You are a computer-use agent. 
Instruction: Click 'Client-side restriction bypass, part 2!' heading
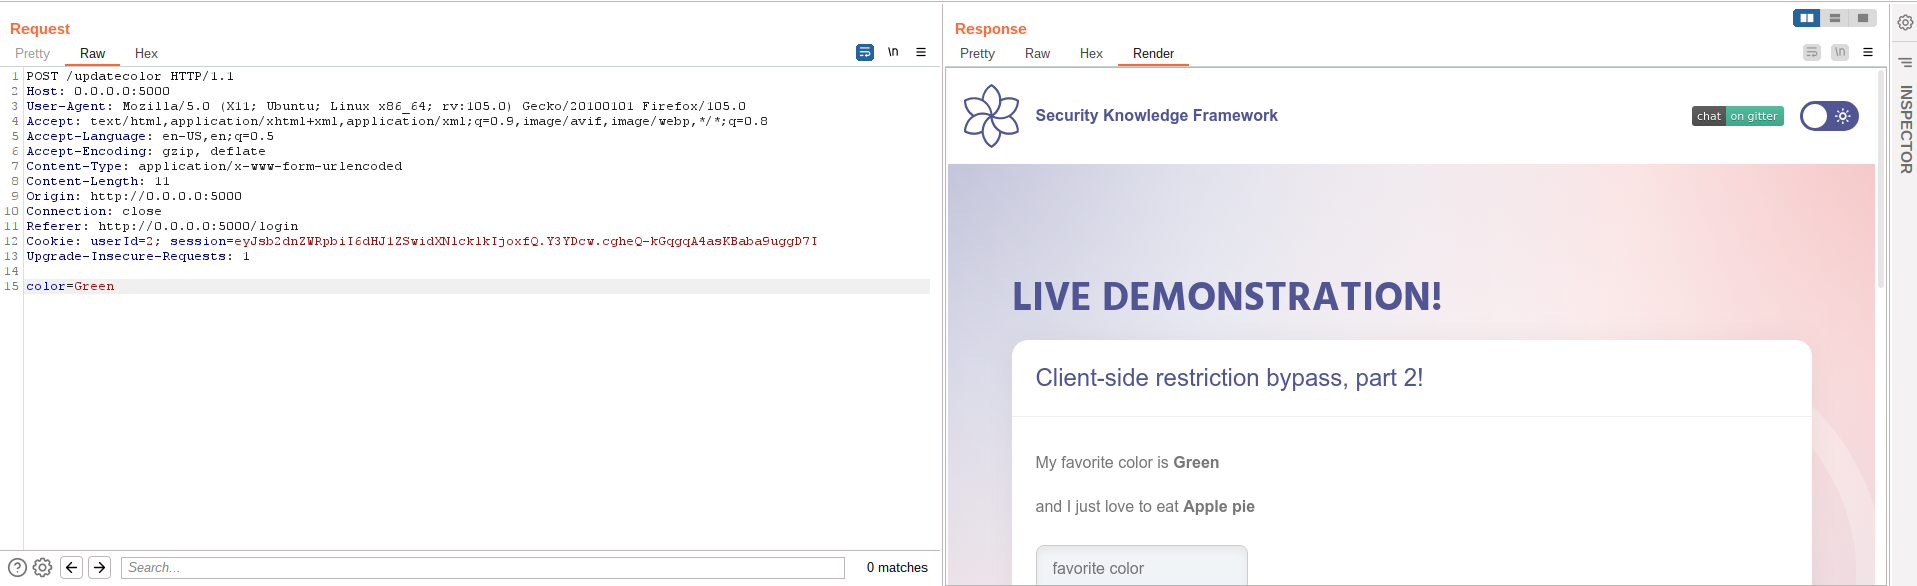point(1229,378)
